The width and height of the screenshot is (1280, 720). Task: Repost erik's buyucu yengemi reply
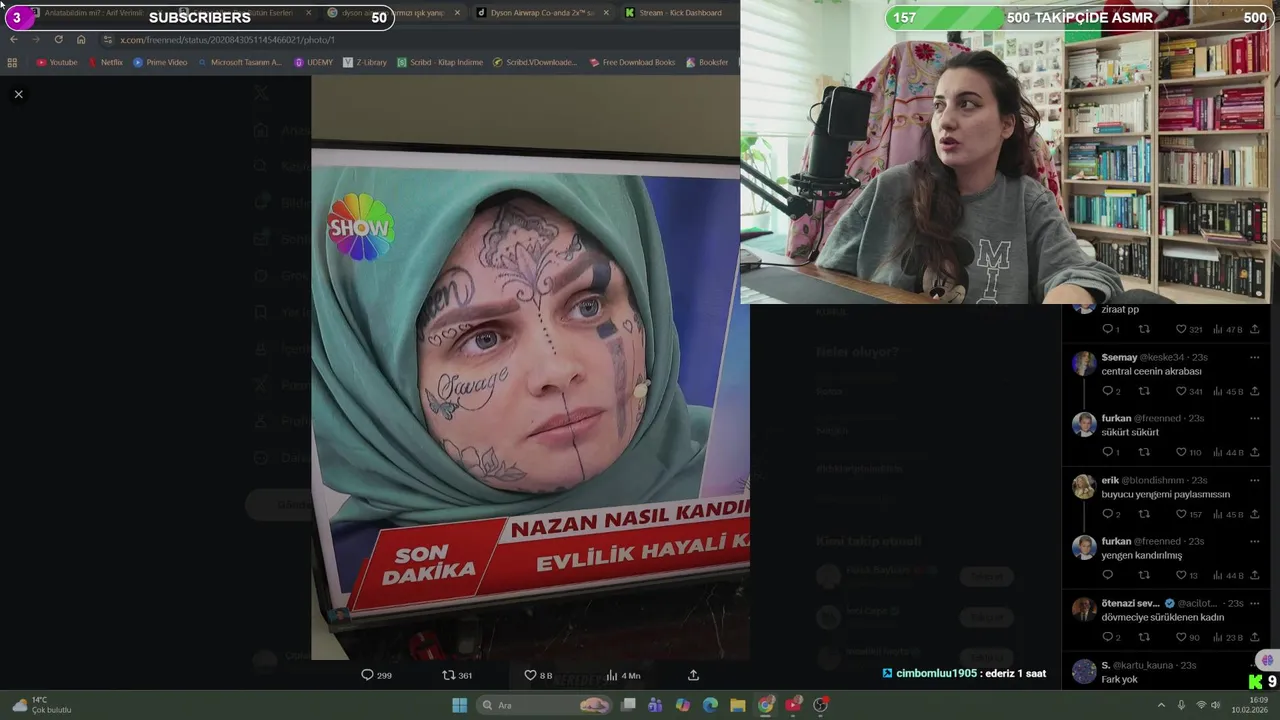point(1144,514)
